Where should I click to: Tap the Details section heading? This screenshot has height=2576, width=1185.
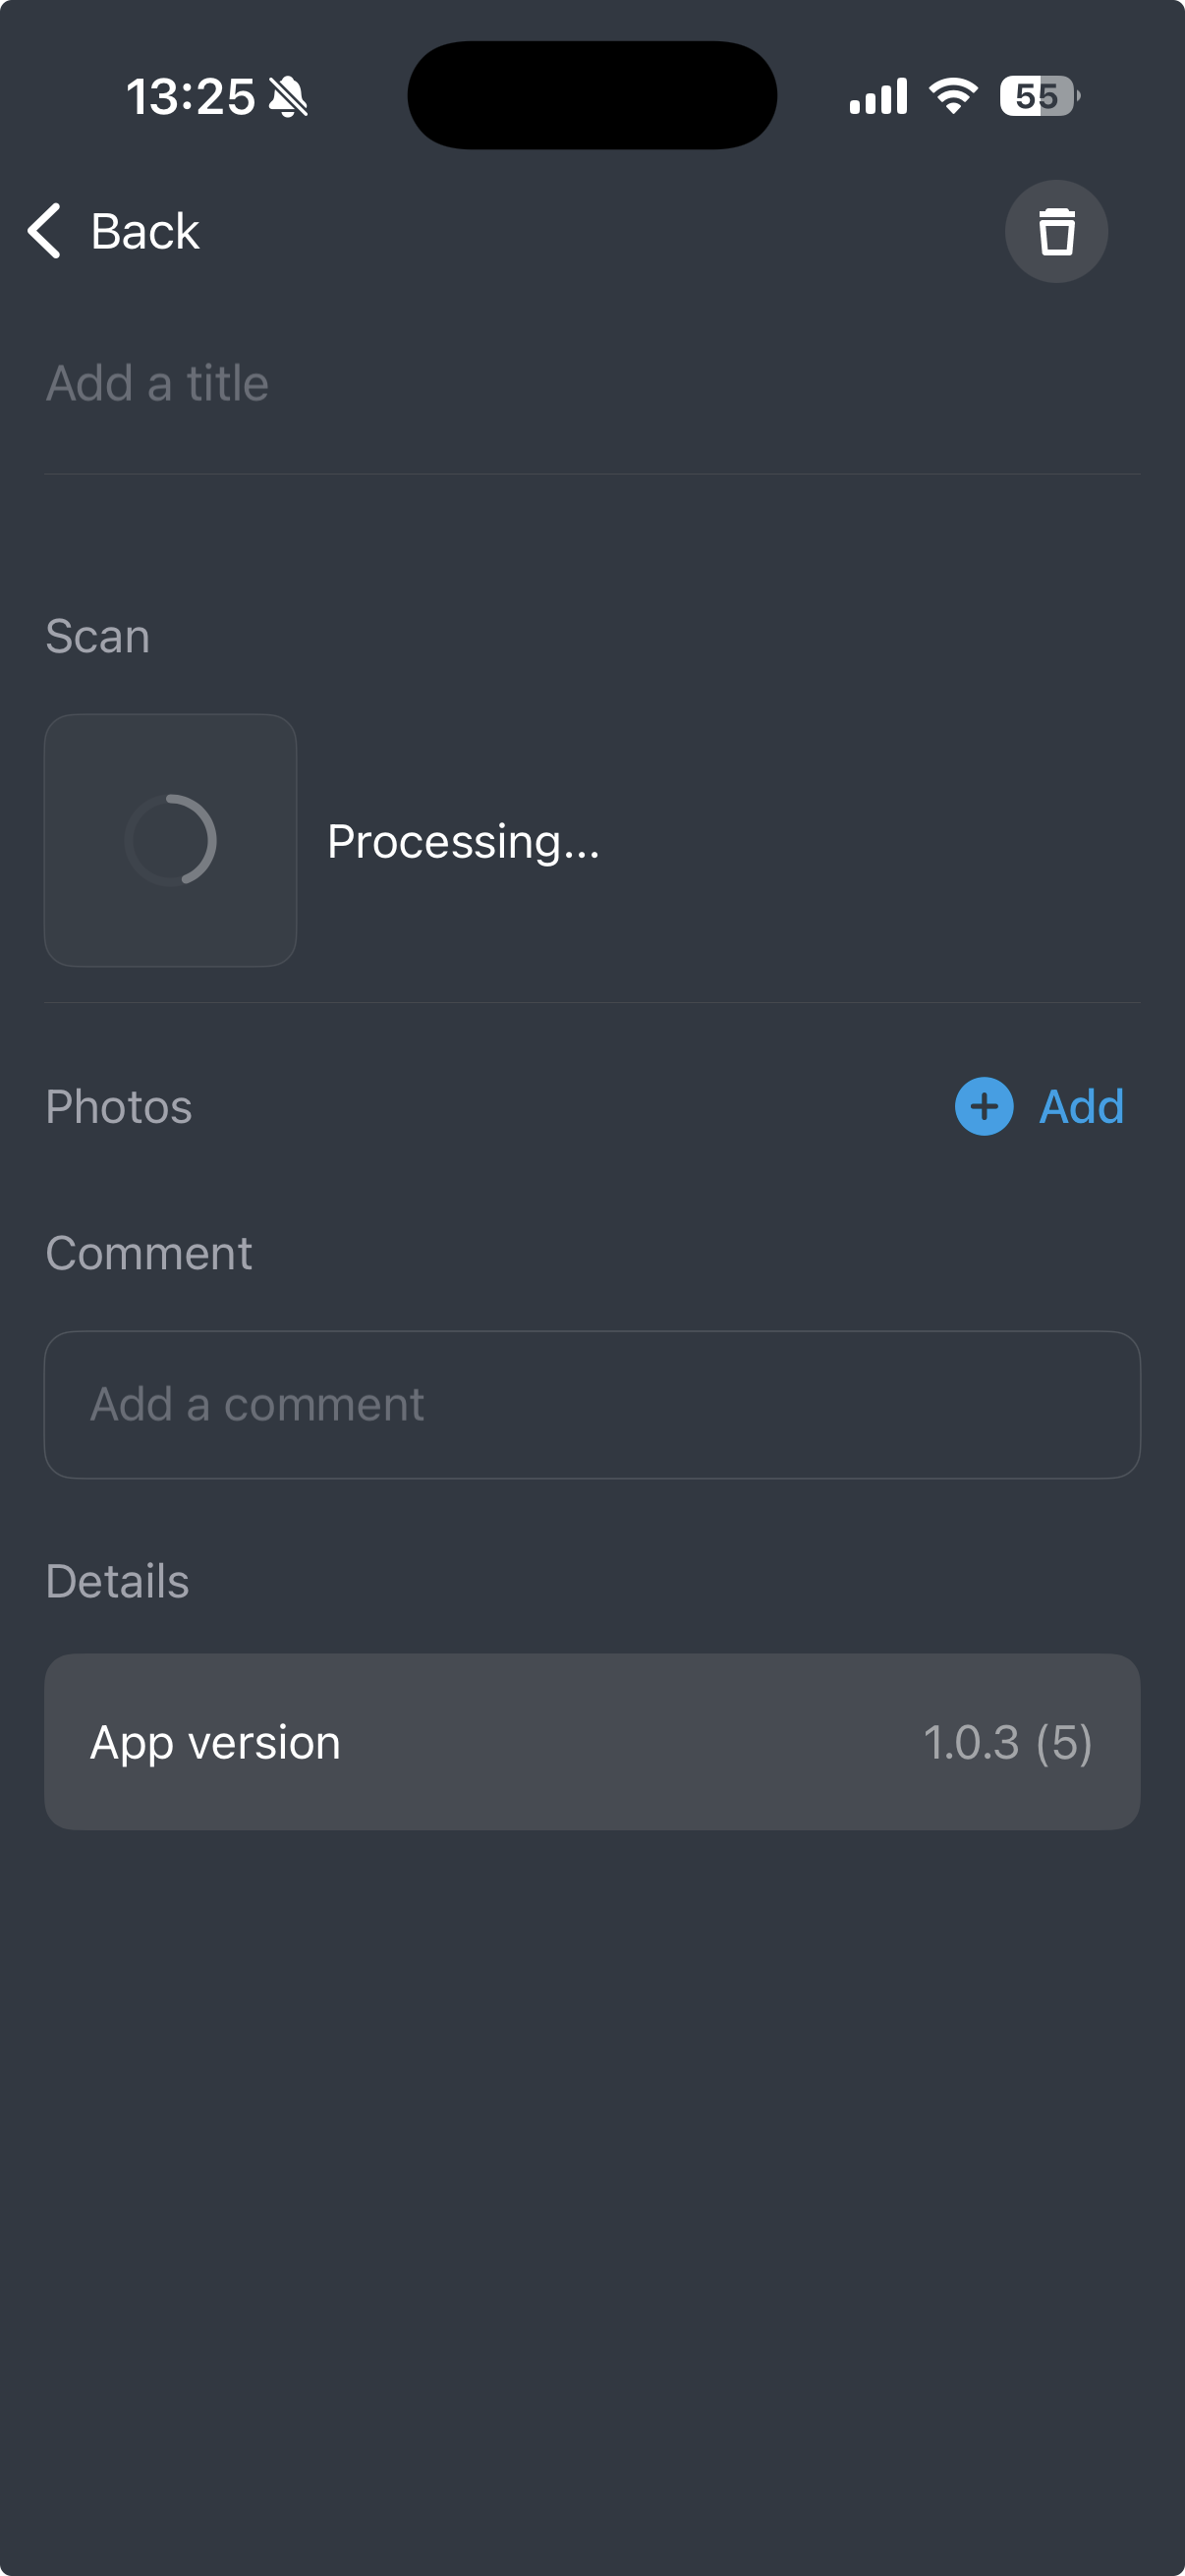click(x=118, y=1582)
